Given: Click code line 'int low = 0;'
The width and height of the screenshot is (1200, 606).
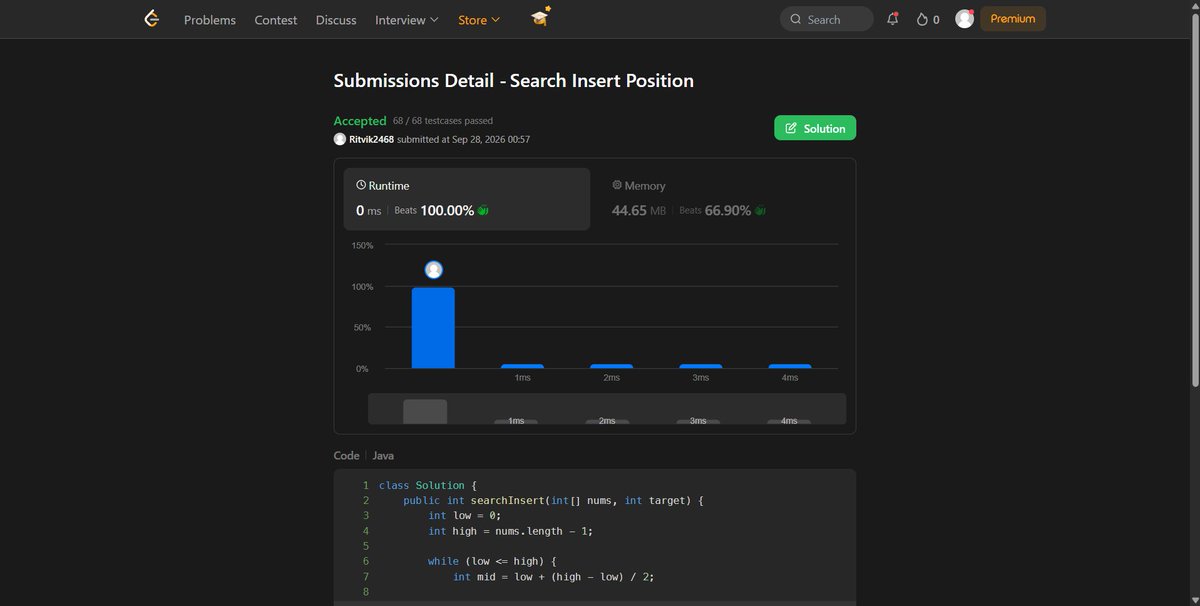Looking at the screenshot, I should (x=465, y=515).
